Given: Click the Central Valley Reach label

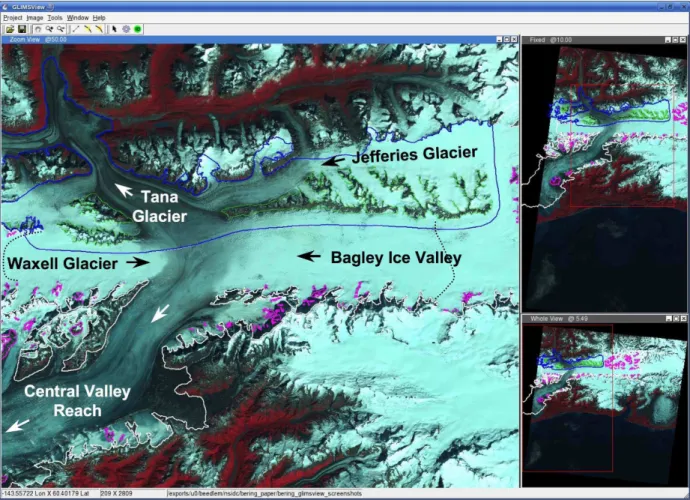Looking at the screenshot, I should pyautogui.click(x=77, y=401).
